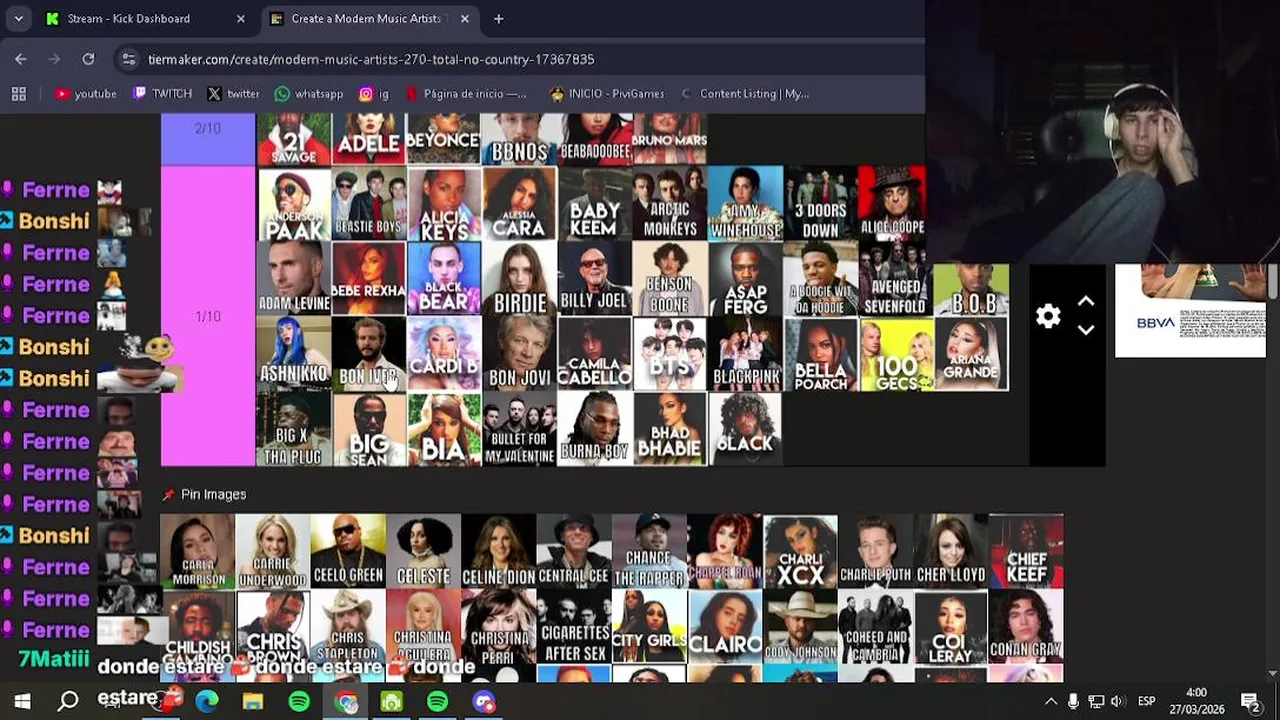Viewport: 1280px width, 720px height.
Task: Open taskbar search magnifier
Action: coord(68,701)
